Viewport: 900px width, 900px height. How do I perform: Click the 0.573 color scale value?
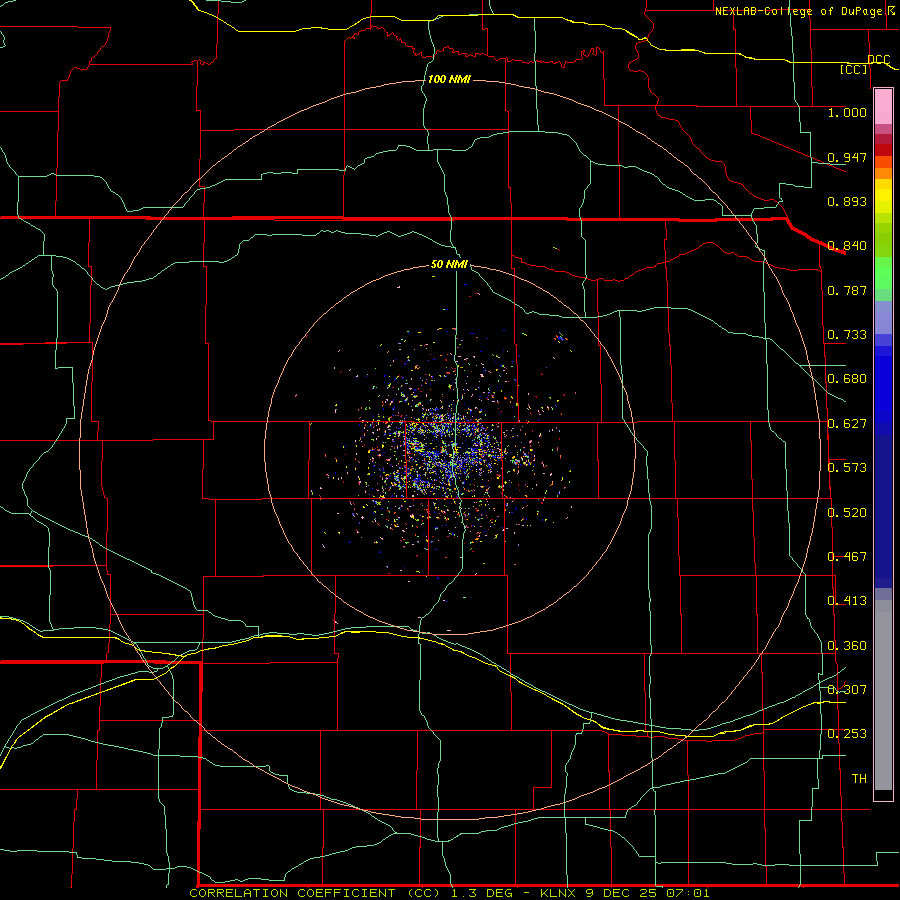pyautogui.click(x=847, y=468)
